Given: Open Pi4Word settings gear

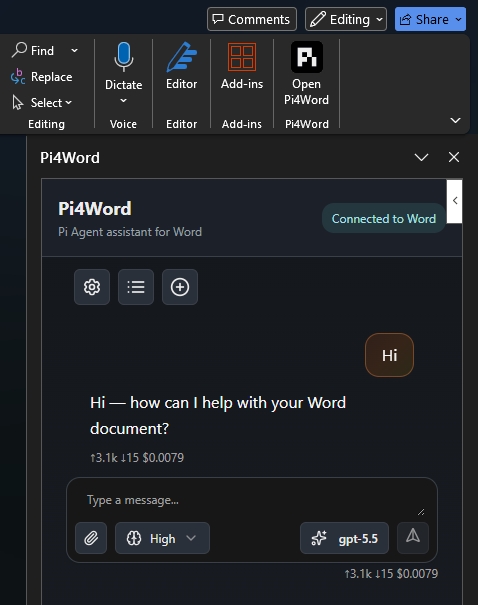Looking at the screenshot, I should coord(92,287).
